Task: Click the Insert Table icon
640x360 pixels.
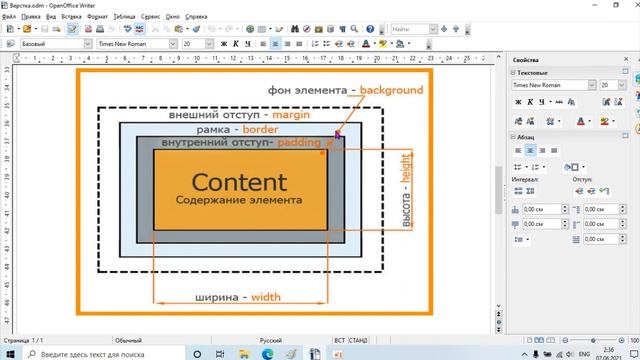Action: [x=262, y=29]
